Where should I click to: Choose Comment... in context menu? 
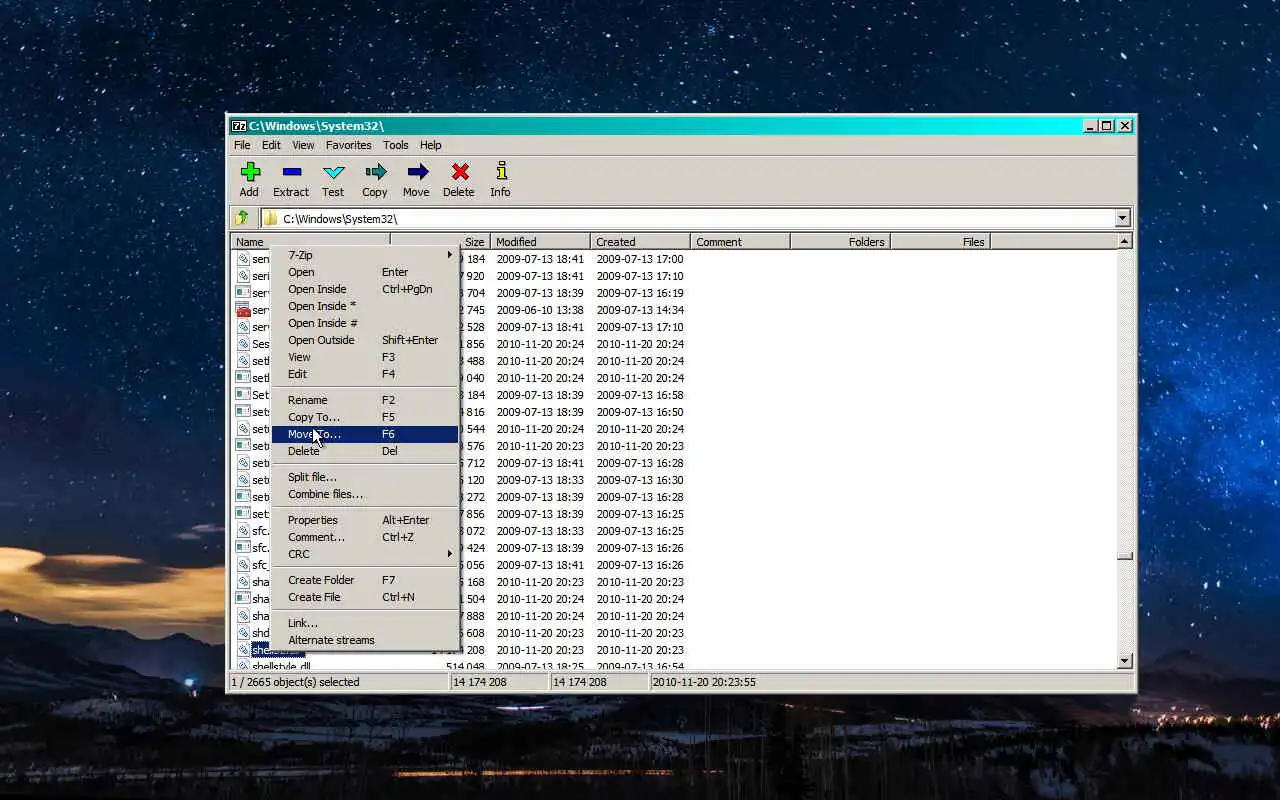pyautogui.click(x=365, y=537)
